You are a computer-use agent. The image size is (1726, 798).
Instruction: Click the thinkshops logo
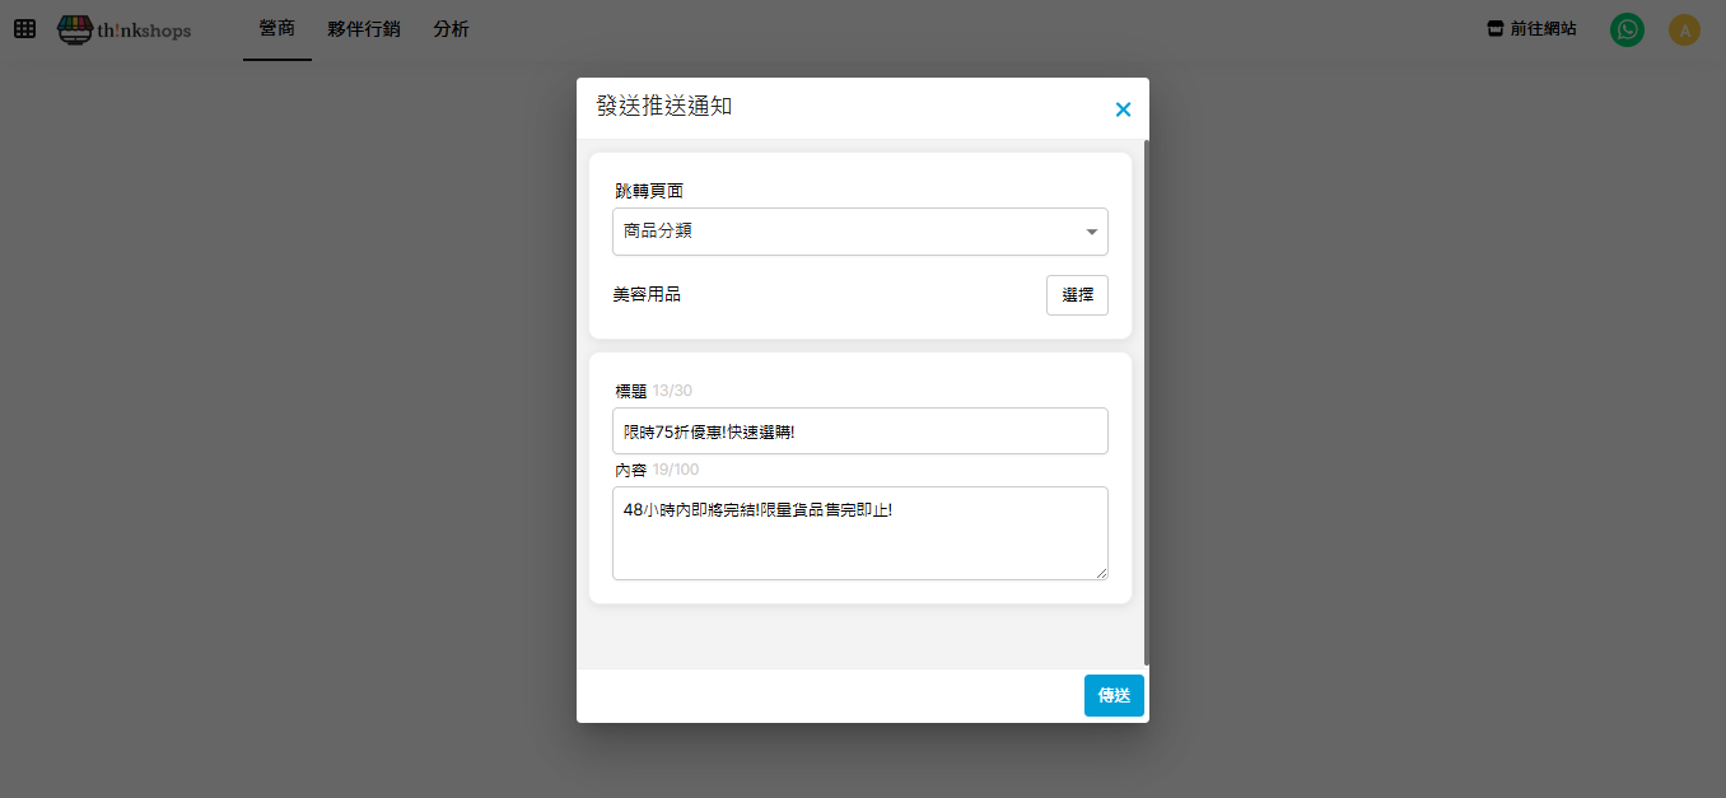(124, 30)
